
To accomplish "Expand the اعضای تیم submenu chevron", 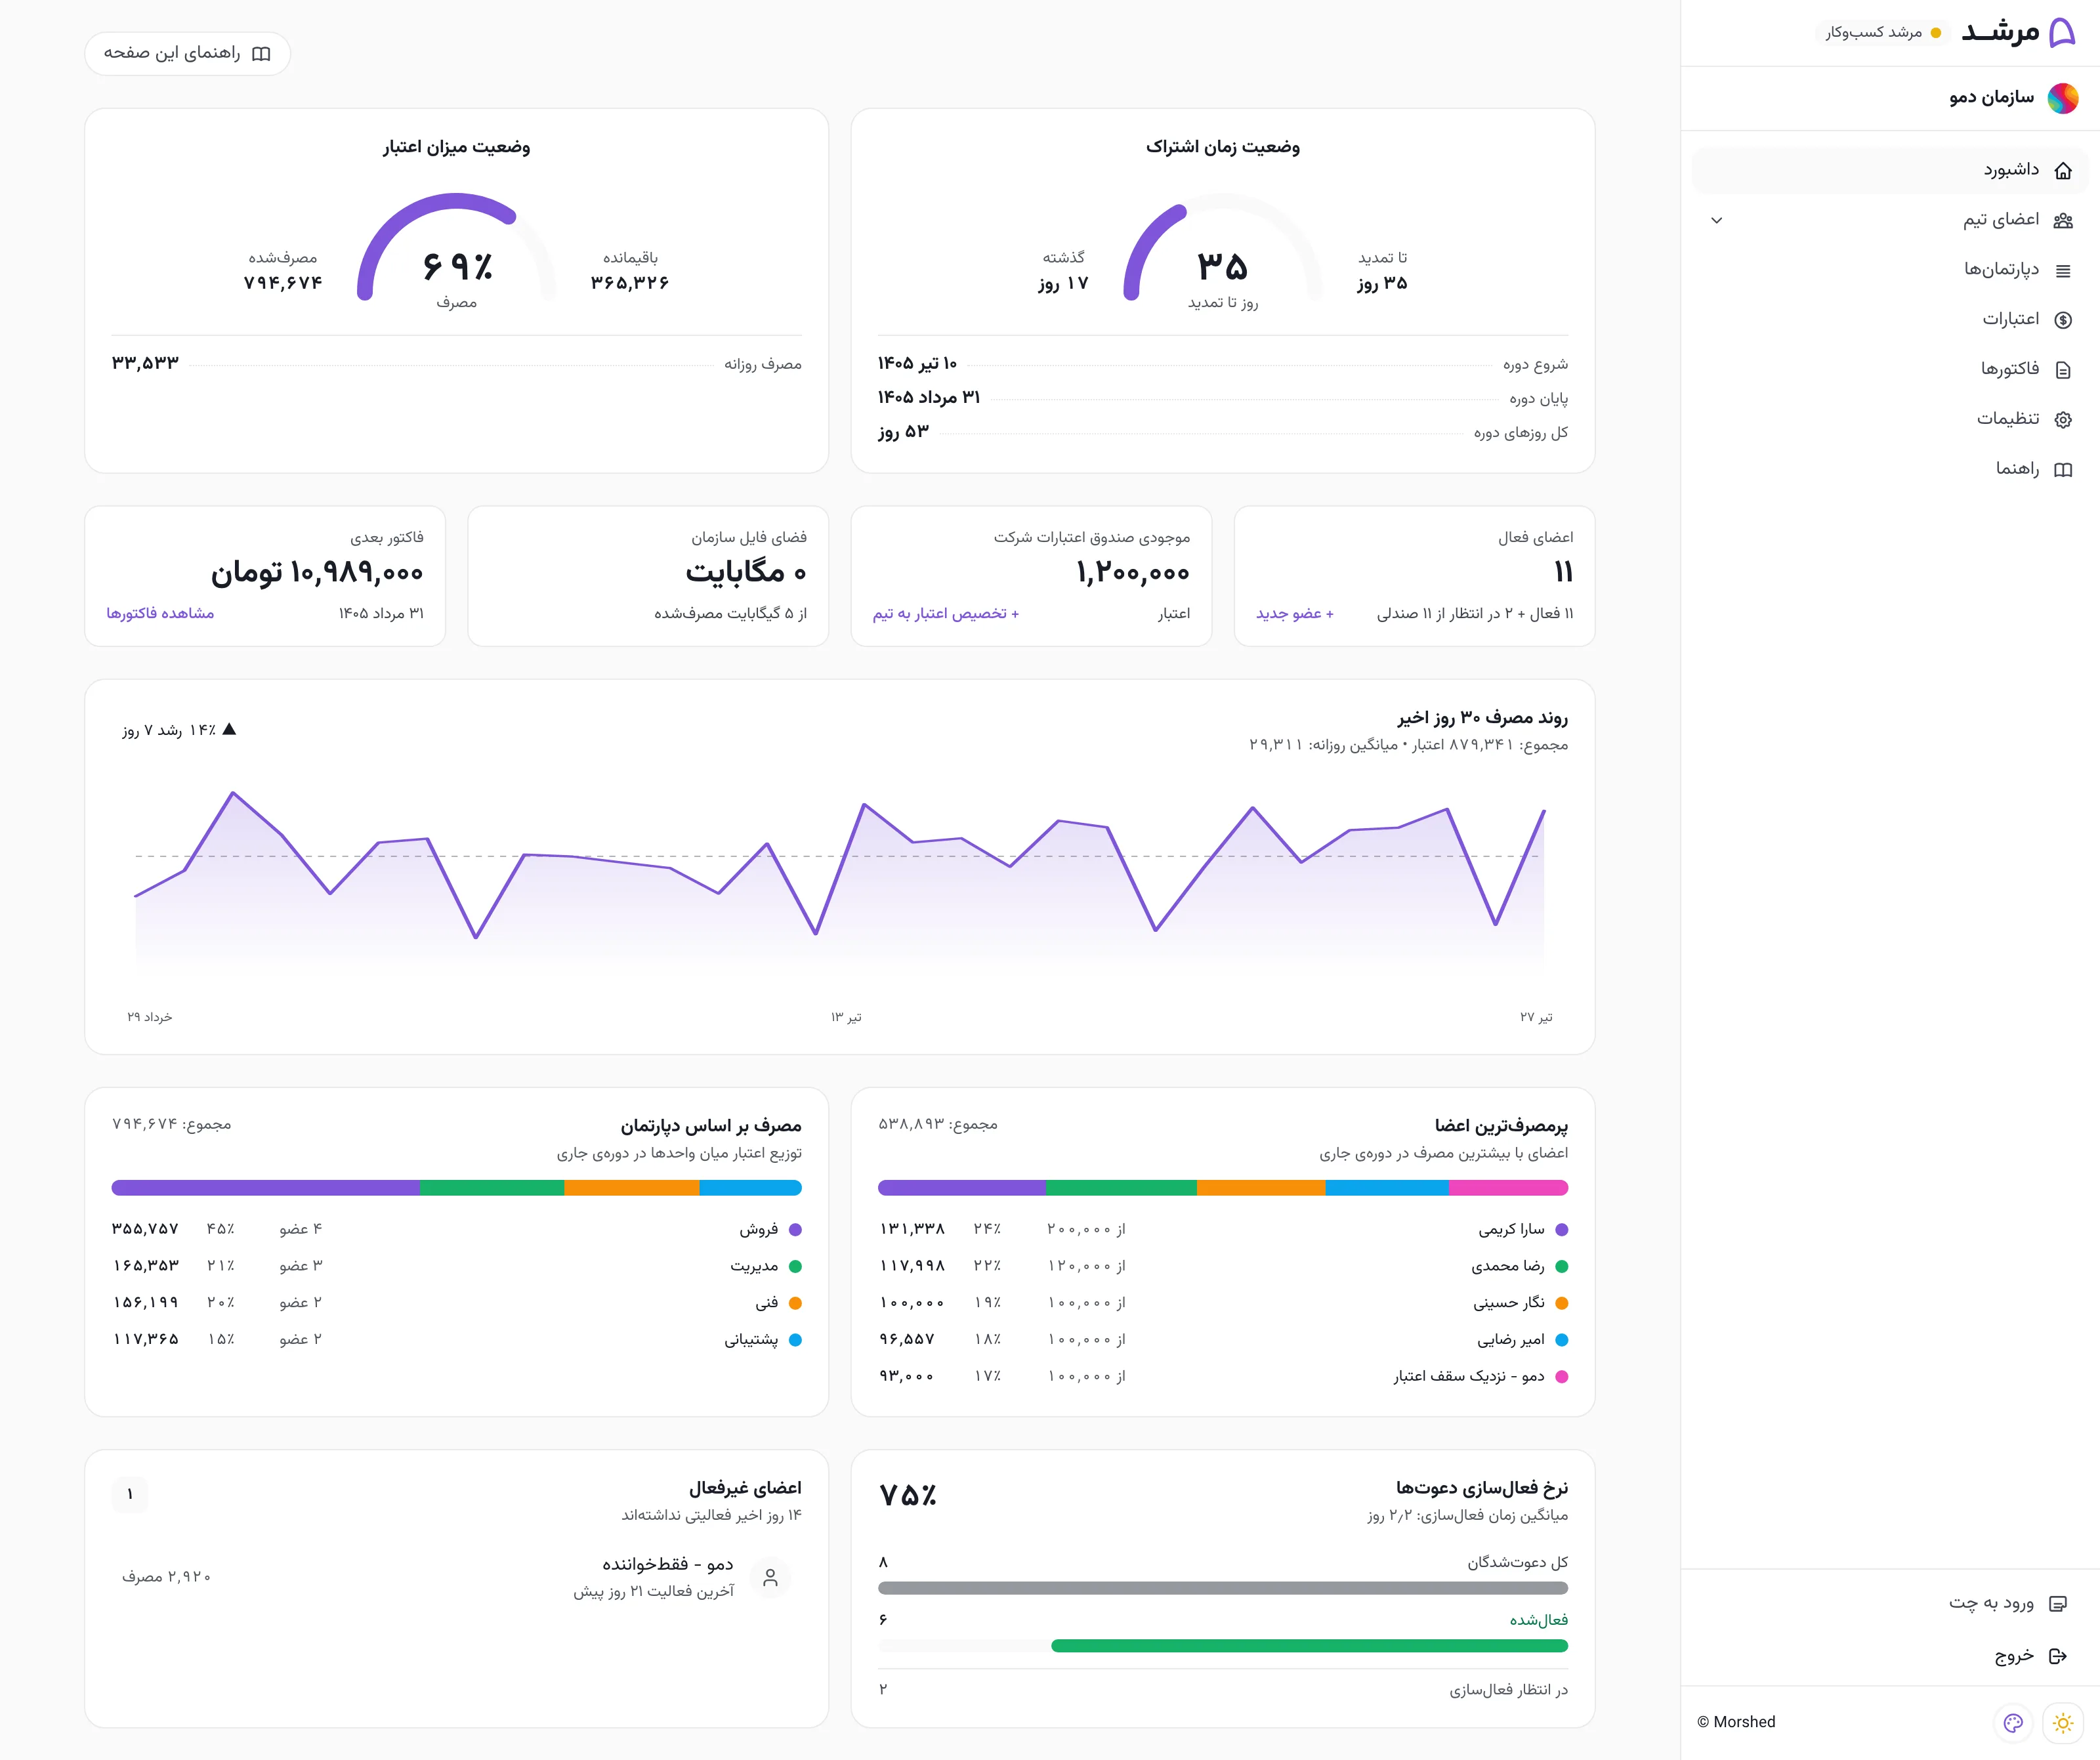I will point(1717,220).
